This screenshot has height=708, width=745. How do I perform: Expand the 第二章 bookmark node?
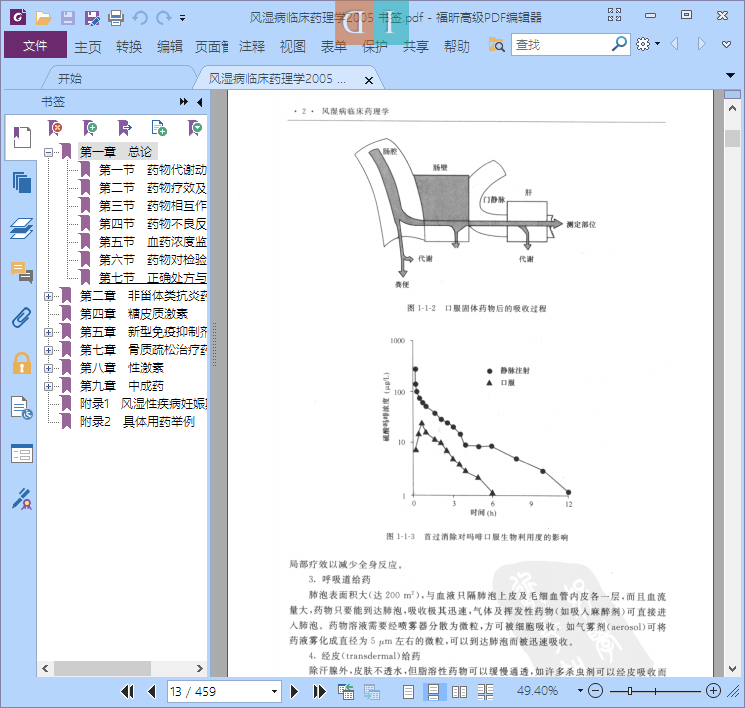[x=48, y=297]
